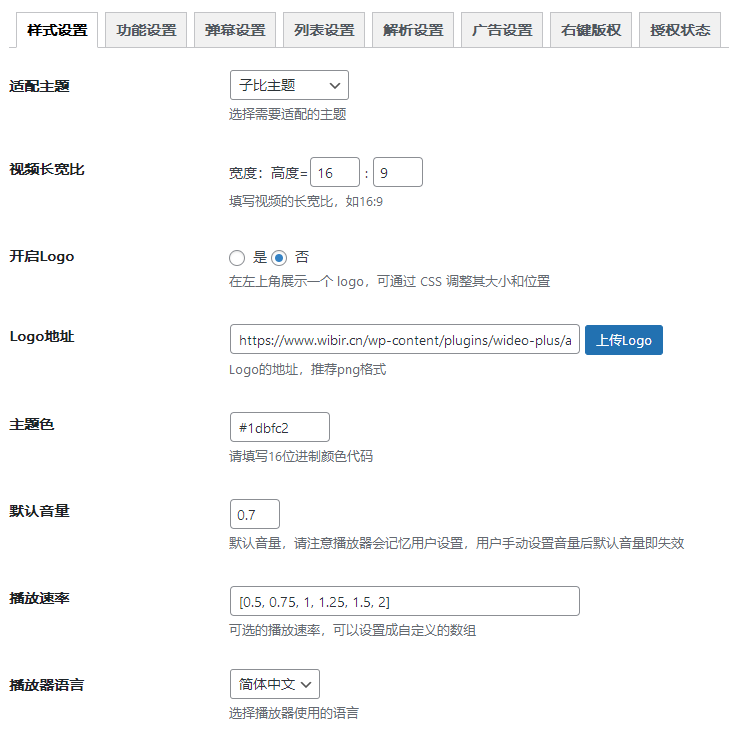Click the hint text 选择需要适配的主题
This screenshot has width=729, height=729.
click(288, 114)
